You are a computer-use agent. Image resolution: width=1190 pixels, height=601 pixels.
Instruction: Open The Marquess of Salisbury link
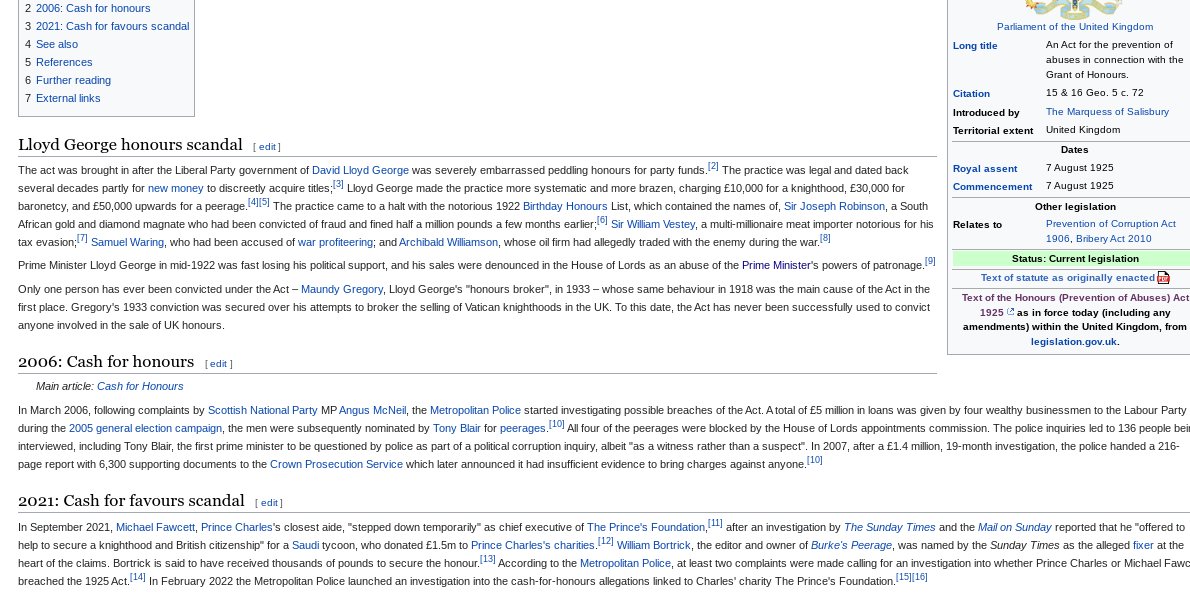point(1107,112)
